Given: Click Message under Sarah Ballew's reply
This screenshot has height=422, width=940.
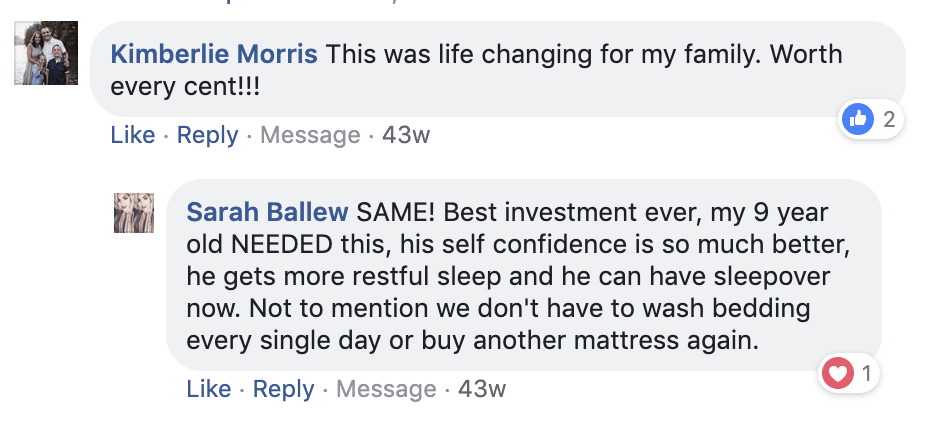Looking at the screenshot, I should pos(386,389).
